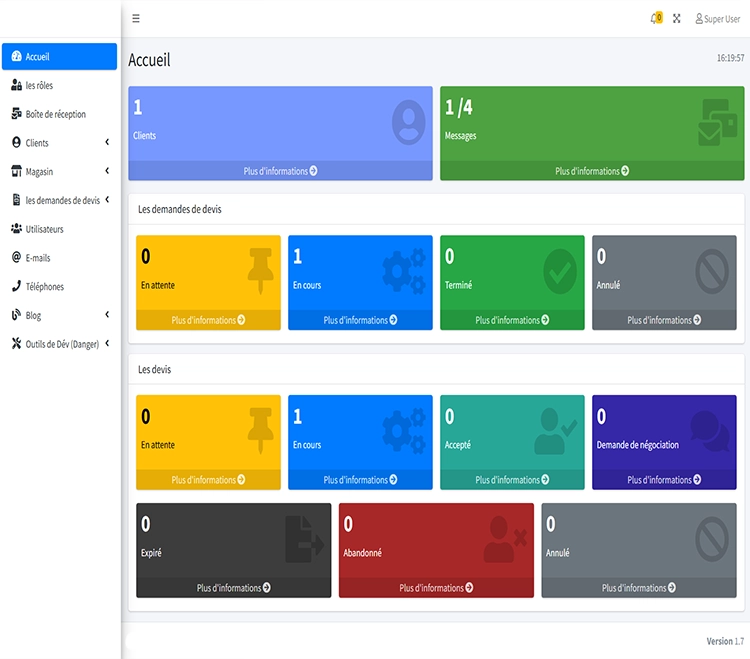Image resolution: width=750 pixels, height=659 pixels.
Task: Open more info on the Expiré card
Action: (233, 588)
